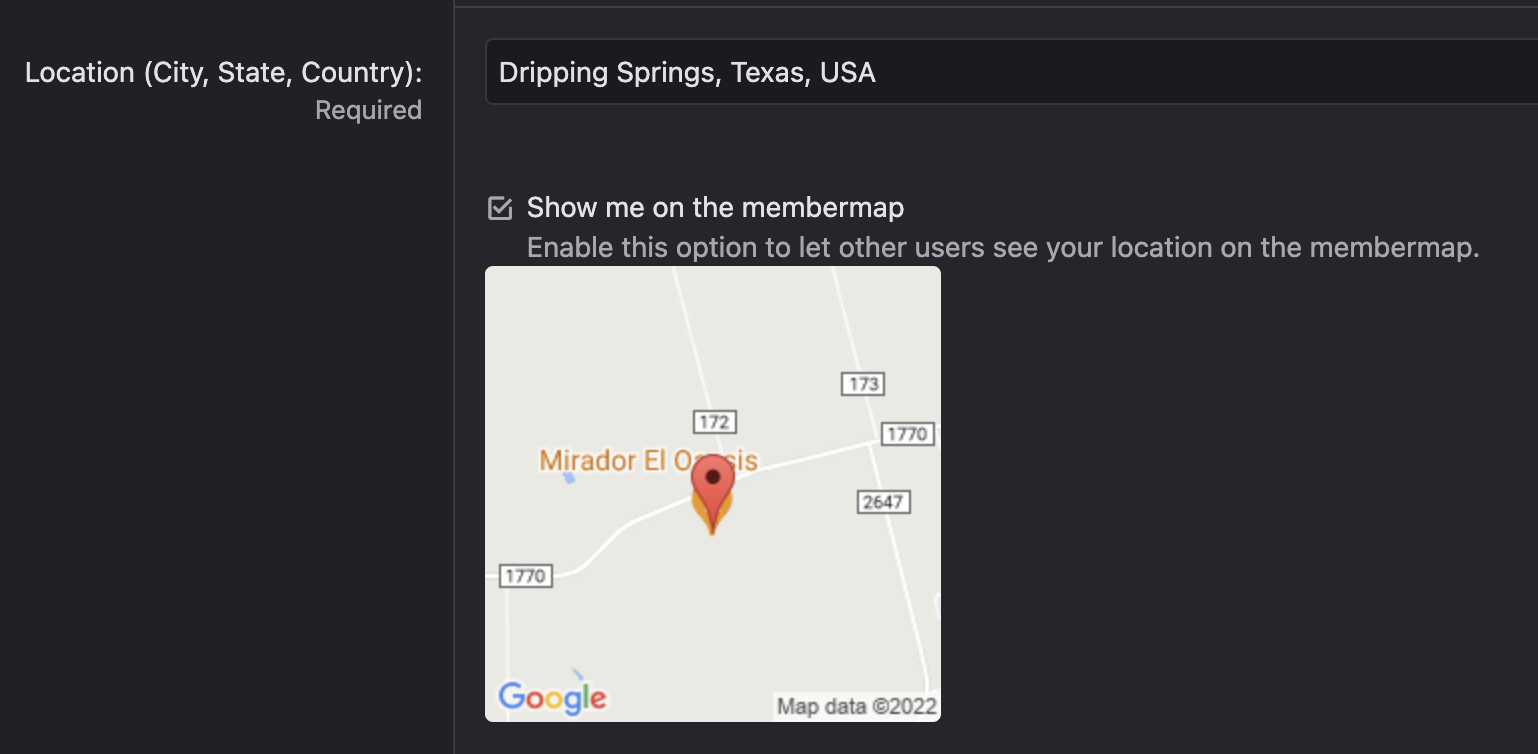Focus the Dripping Springs, Texas, USA location field

(1011, 72)
